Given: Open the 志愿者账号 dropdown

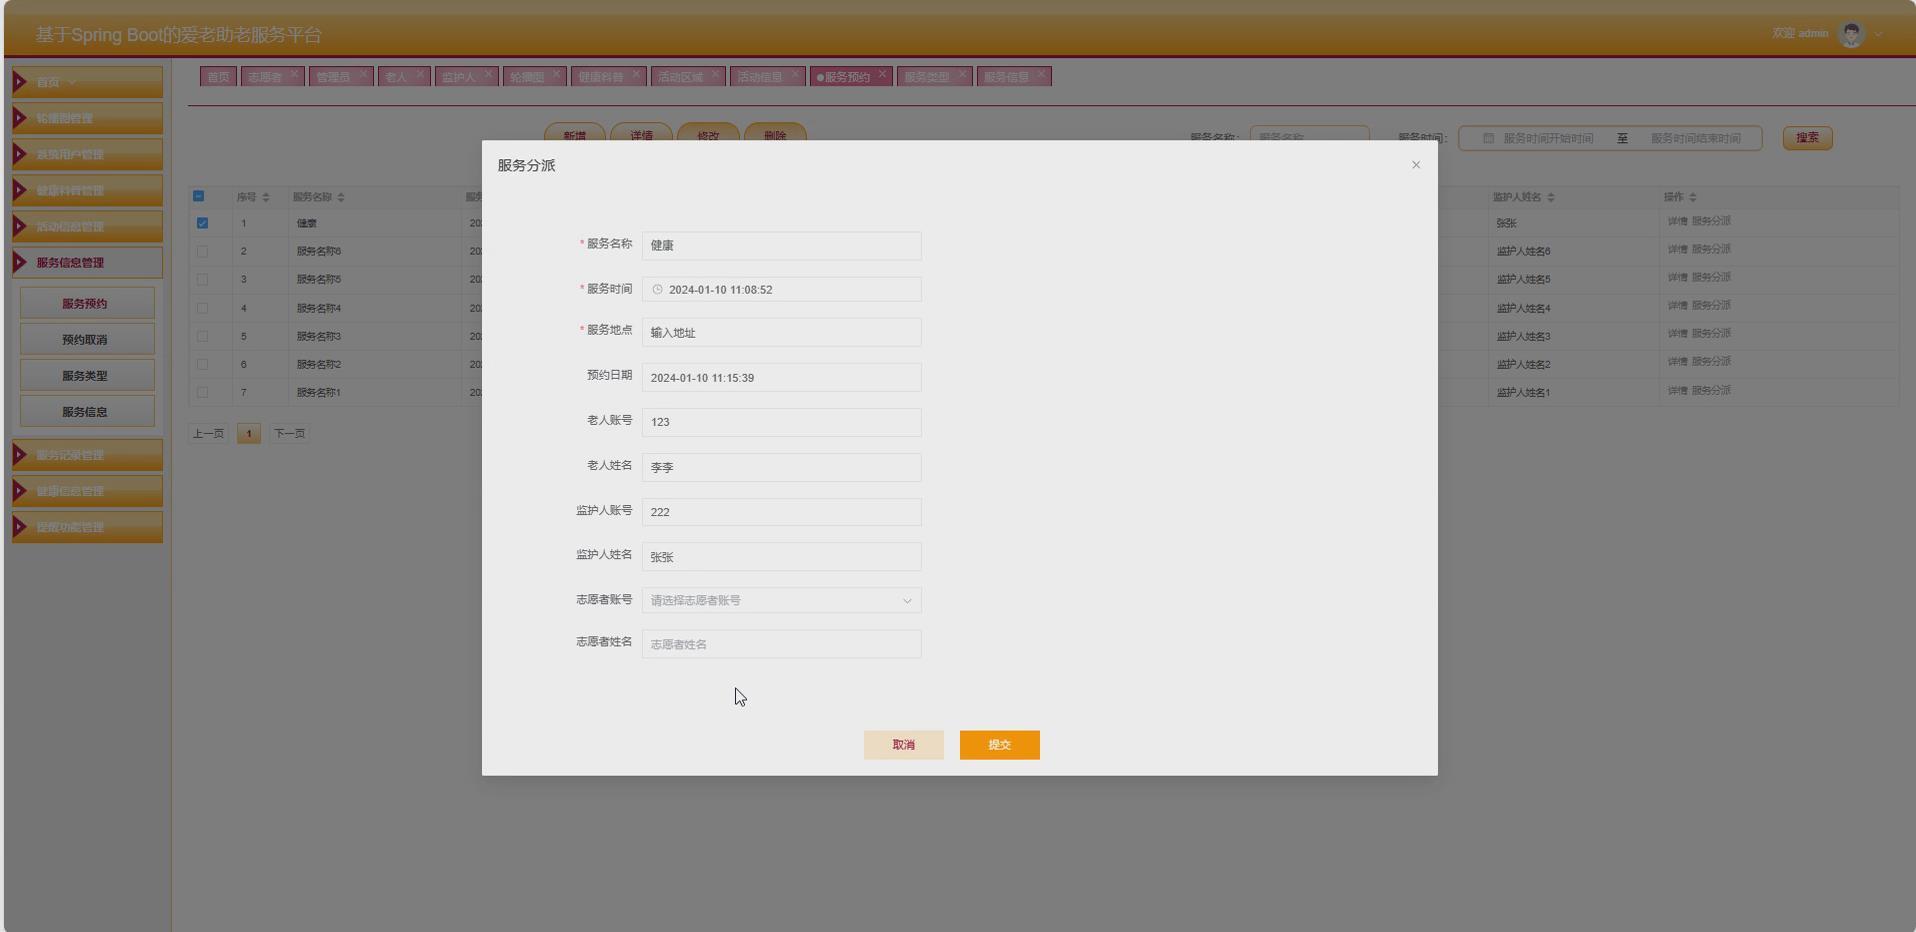Looking at the screenshot, I should click(x=781, y=601).
